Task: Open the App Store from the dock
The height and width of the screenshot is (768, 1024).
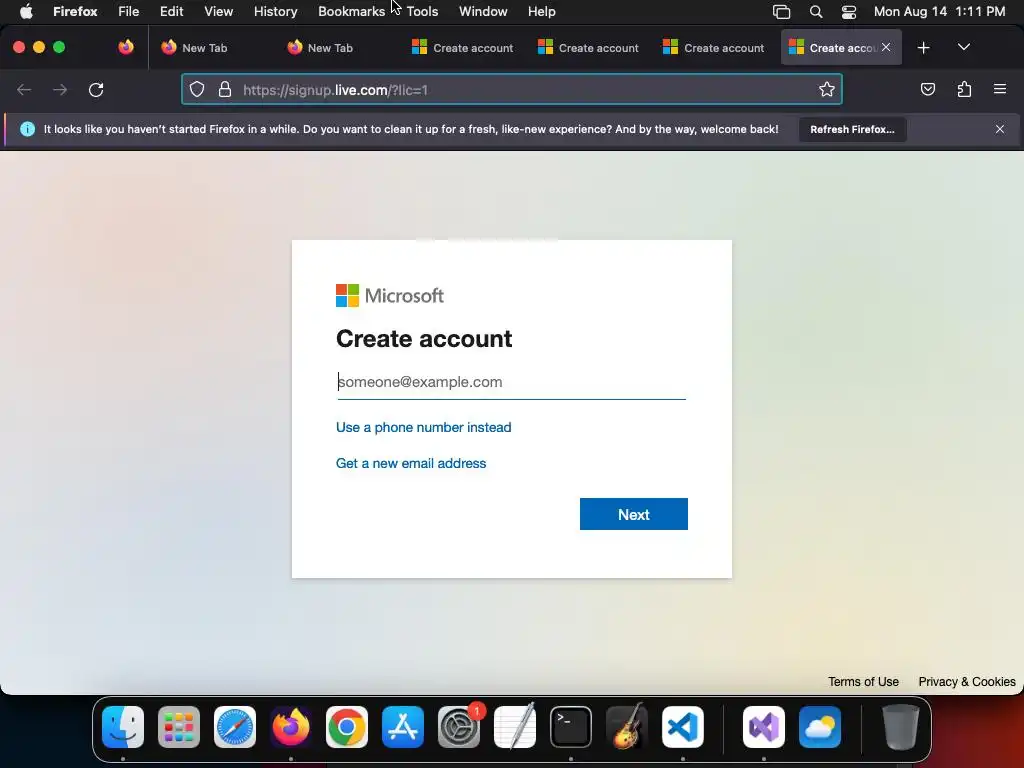Action: pyautogui.click(x=403, y=727)
